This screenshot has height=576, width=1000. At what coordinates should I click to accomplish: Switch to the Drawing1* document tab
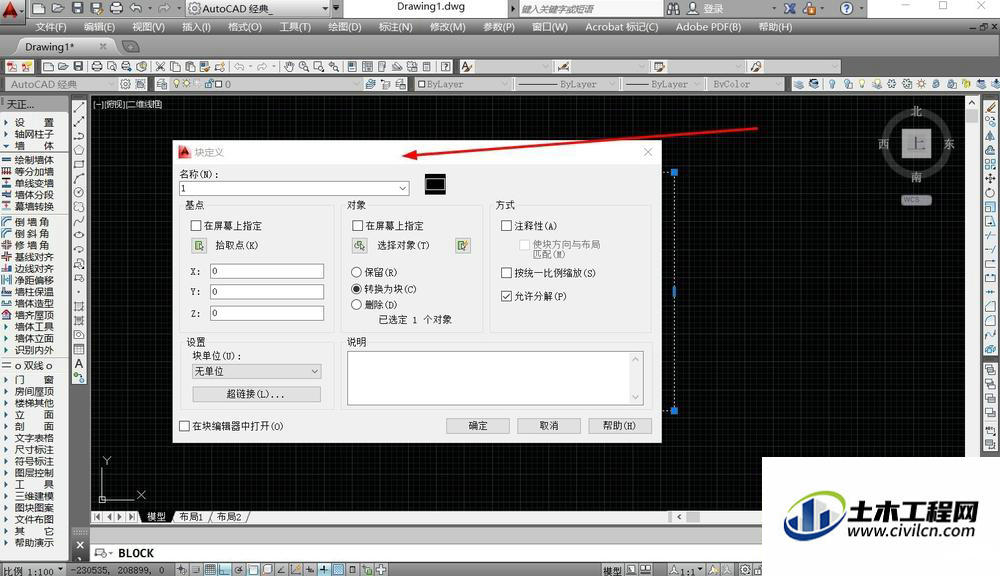click(x=50, y=47)
